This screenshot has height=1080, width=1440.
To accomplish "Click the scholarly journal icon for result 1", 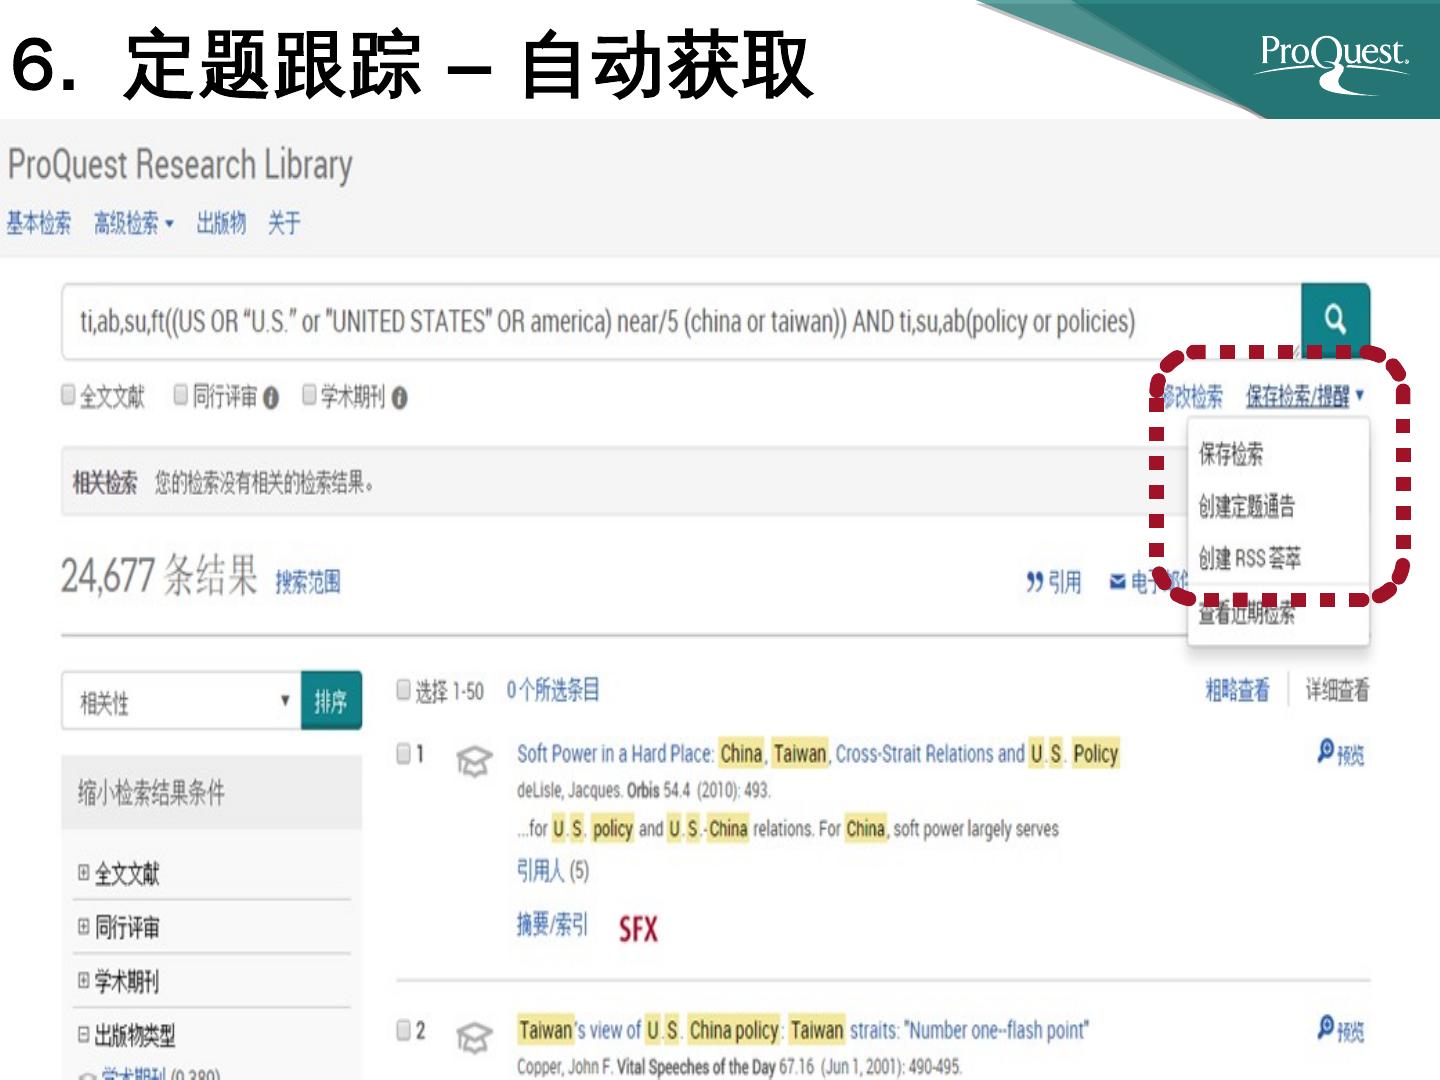I will (473, 761).
